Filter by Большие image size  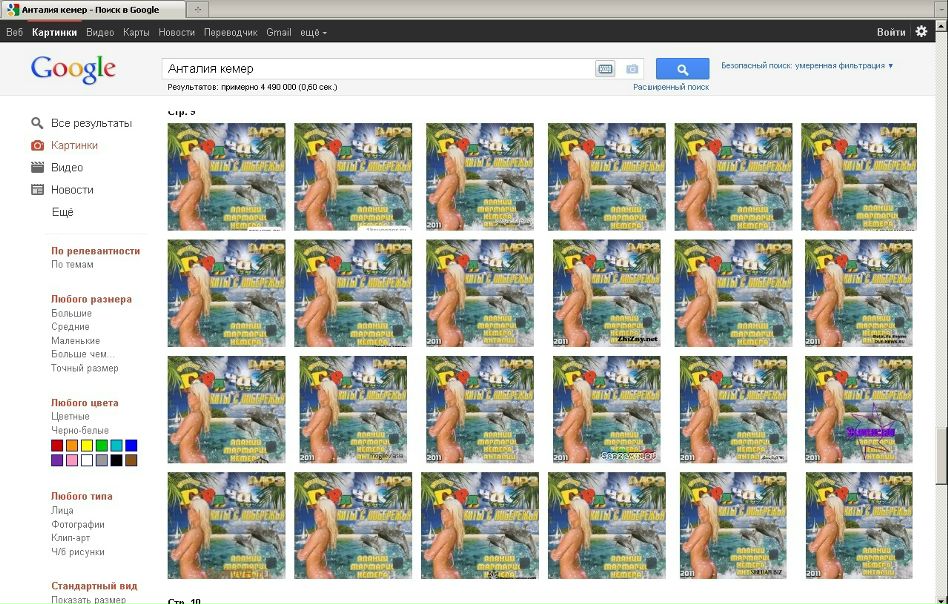71,313
